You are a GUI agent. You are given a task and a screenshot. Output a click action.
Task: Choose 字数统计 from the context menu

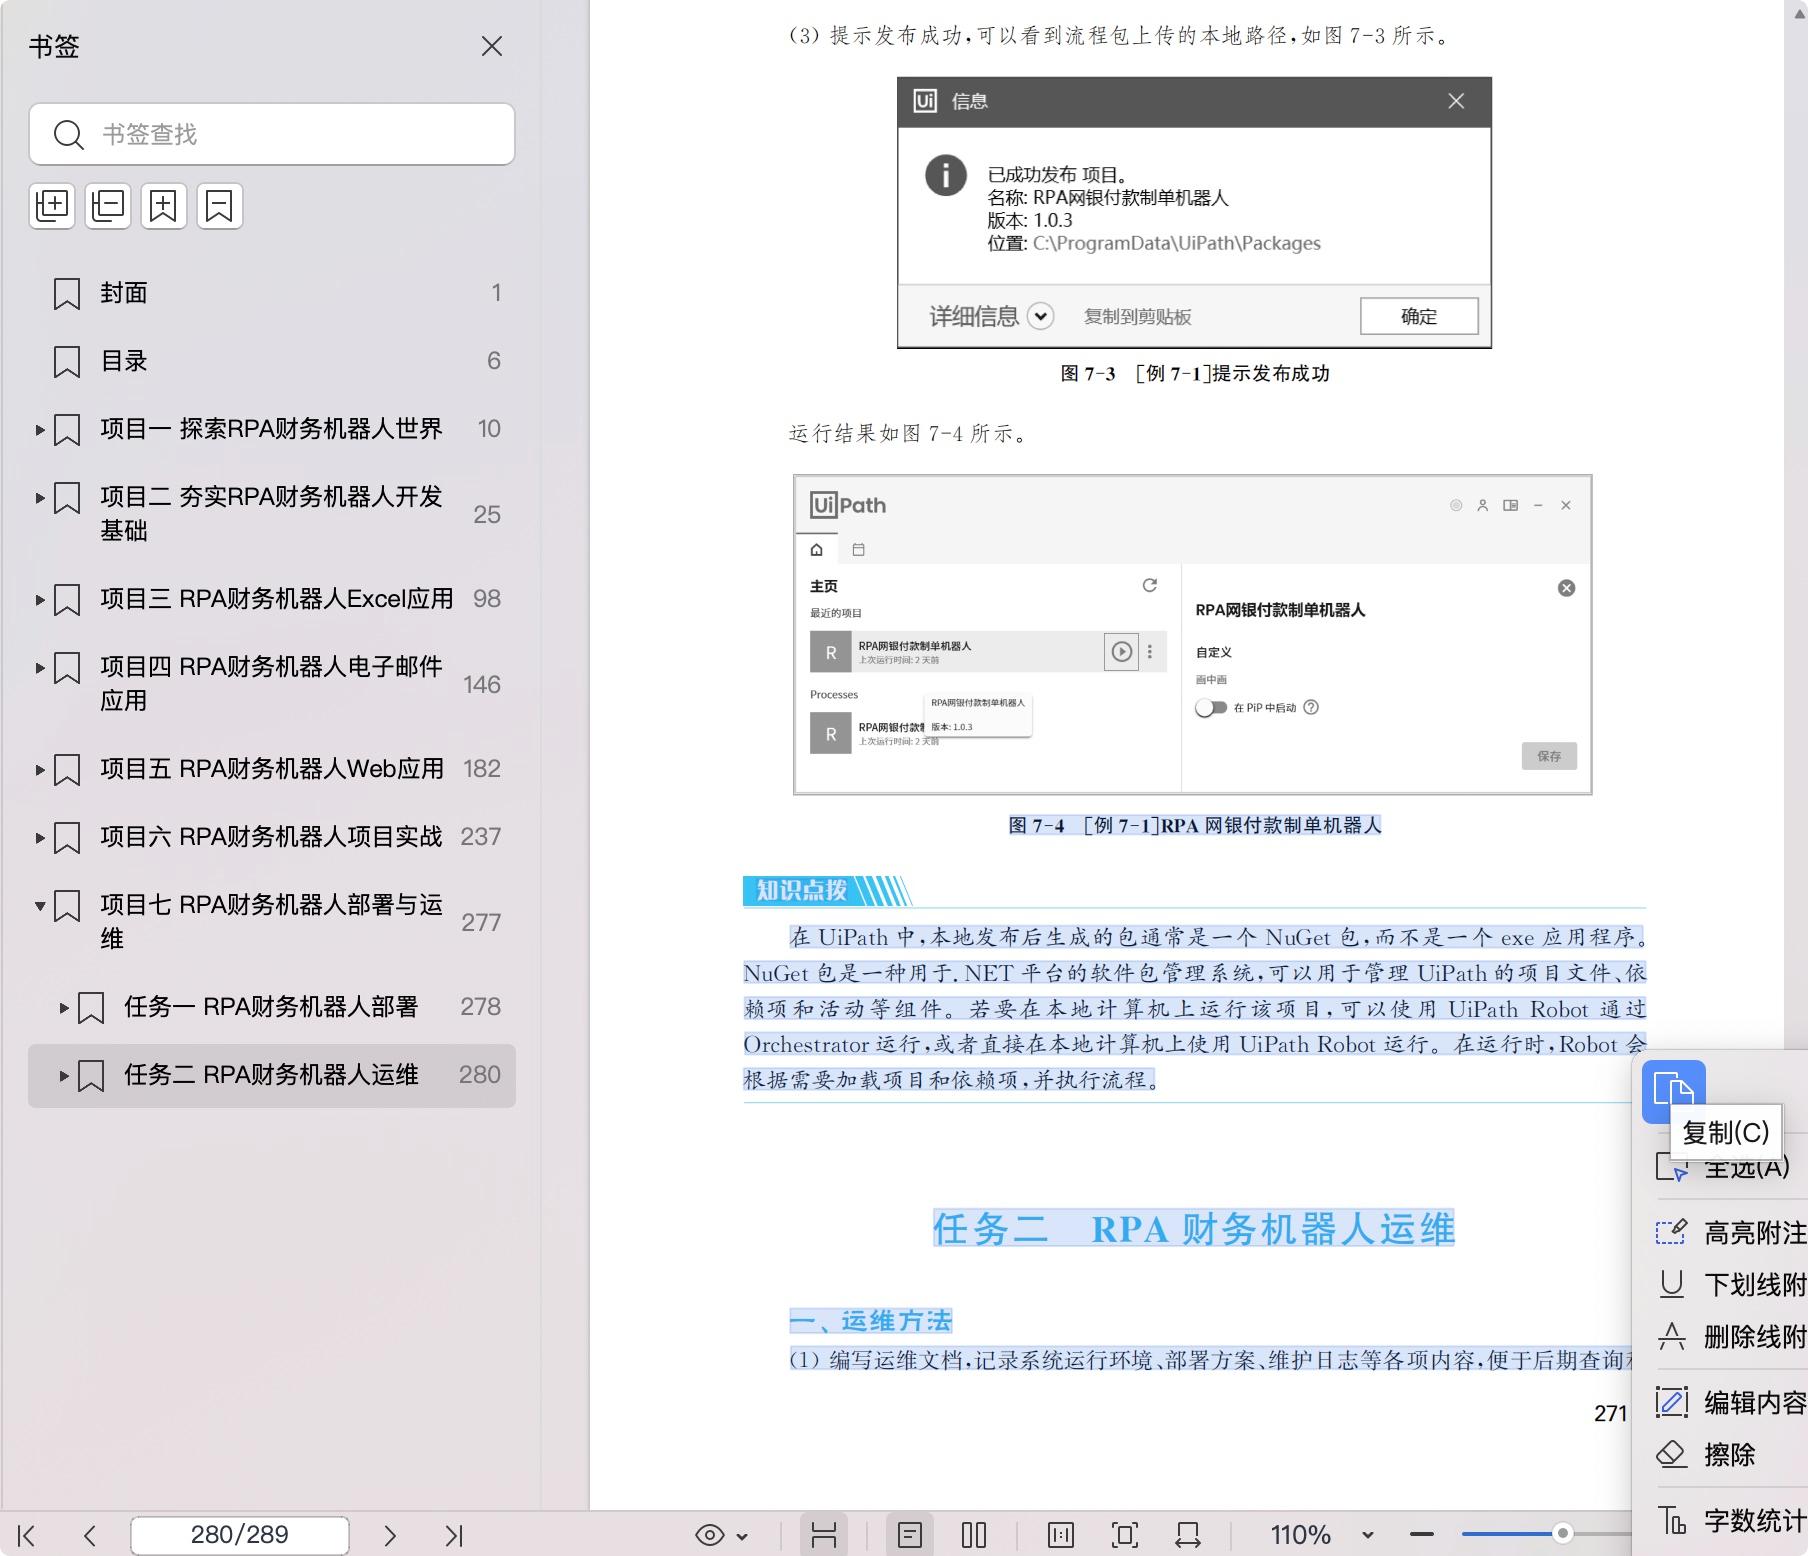(x=1731, y=1520)
